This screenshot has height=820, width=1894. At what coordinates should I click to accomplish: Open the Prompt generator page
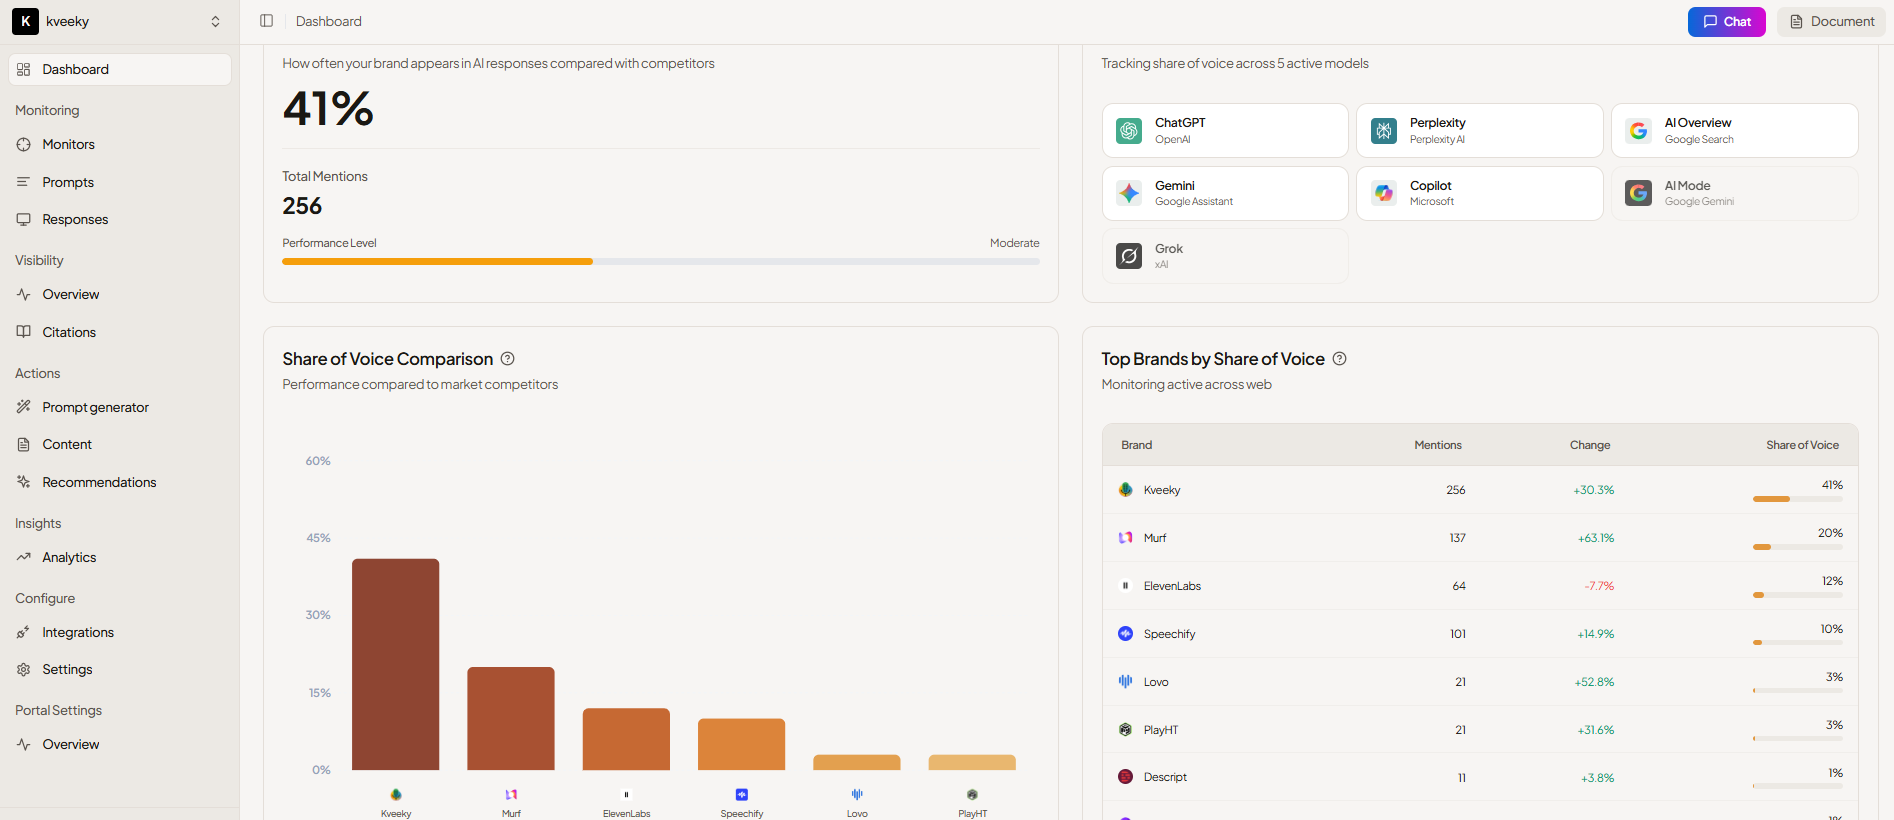(x=95, y=408)
